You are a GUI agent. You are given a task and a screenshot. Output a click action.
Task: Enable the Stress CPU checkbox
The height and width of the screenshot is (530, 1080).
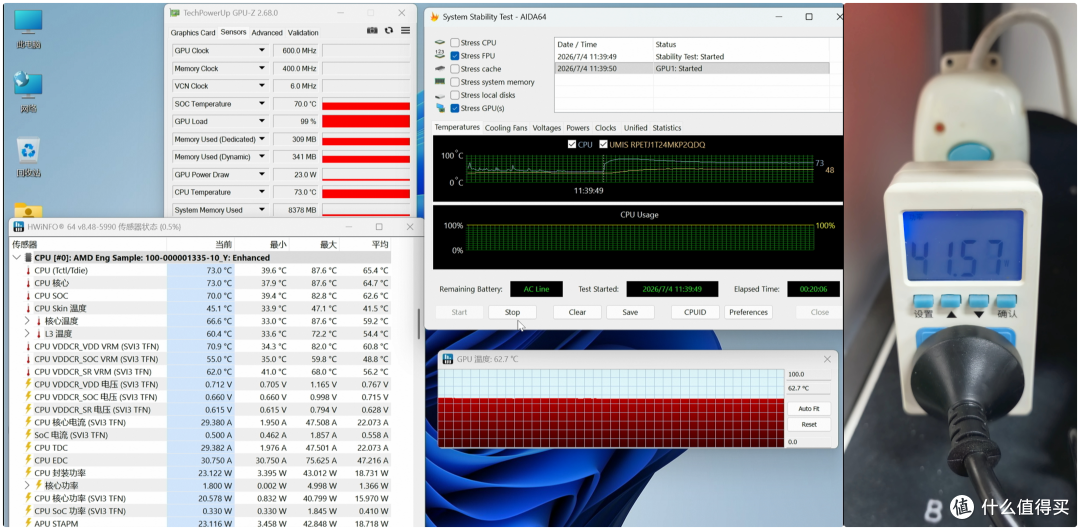coord(455,43)
